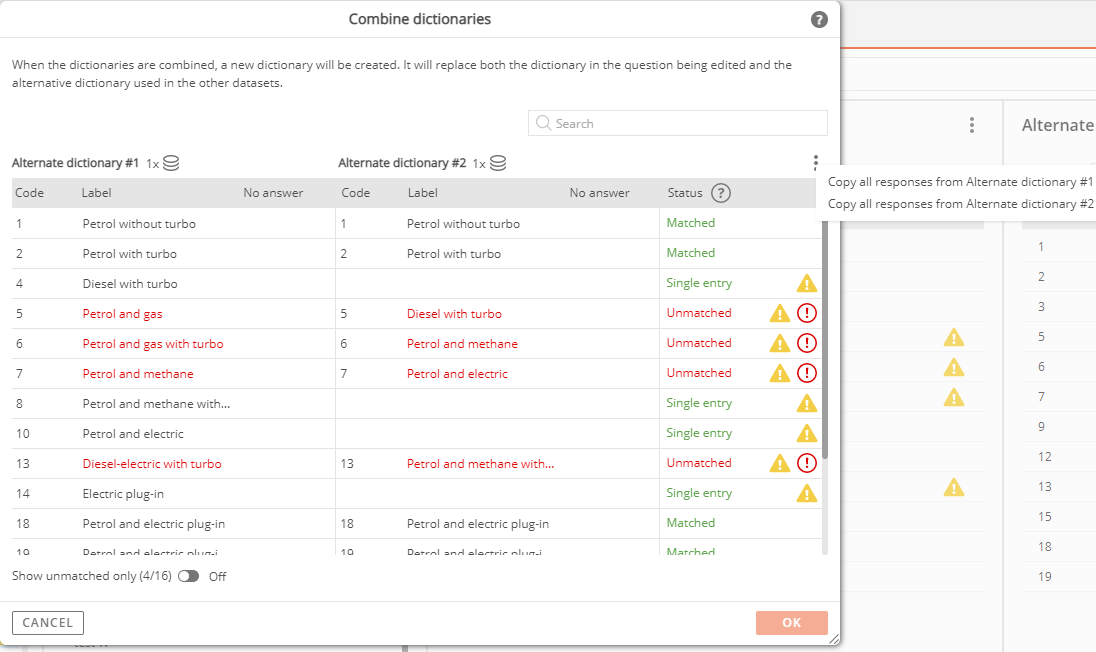Screen dimensions: 1096x652
Task: Click 'Petrol and electric' in dictionary #2 code 7
Action: coord(457,374)
